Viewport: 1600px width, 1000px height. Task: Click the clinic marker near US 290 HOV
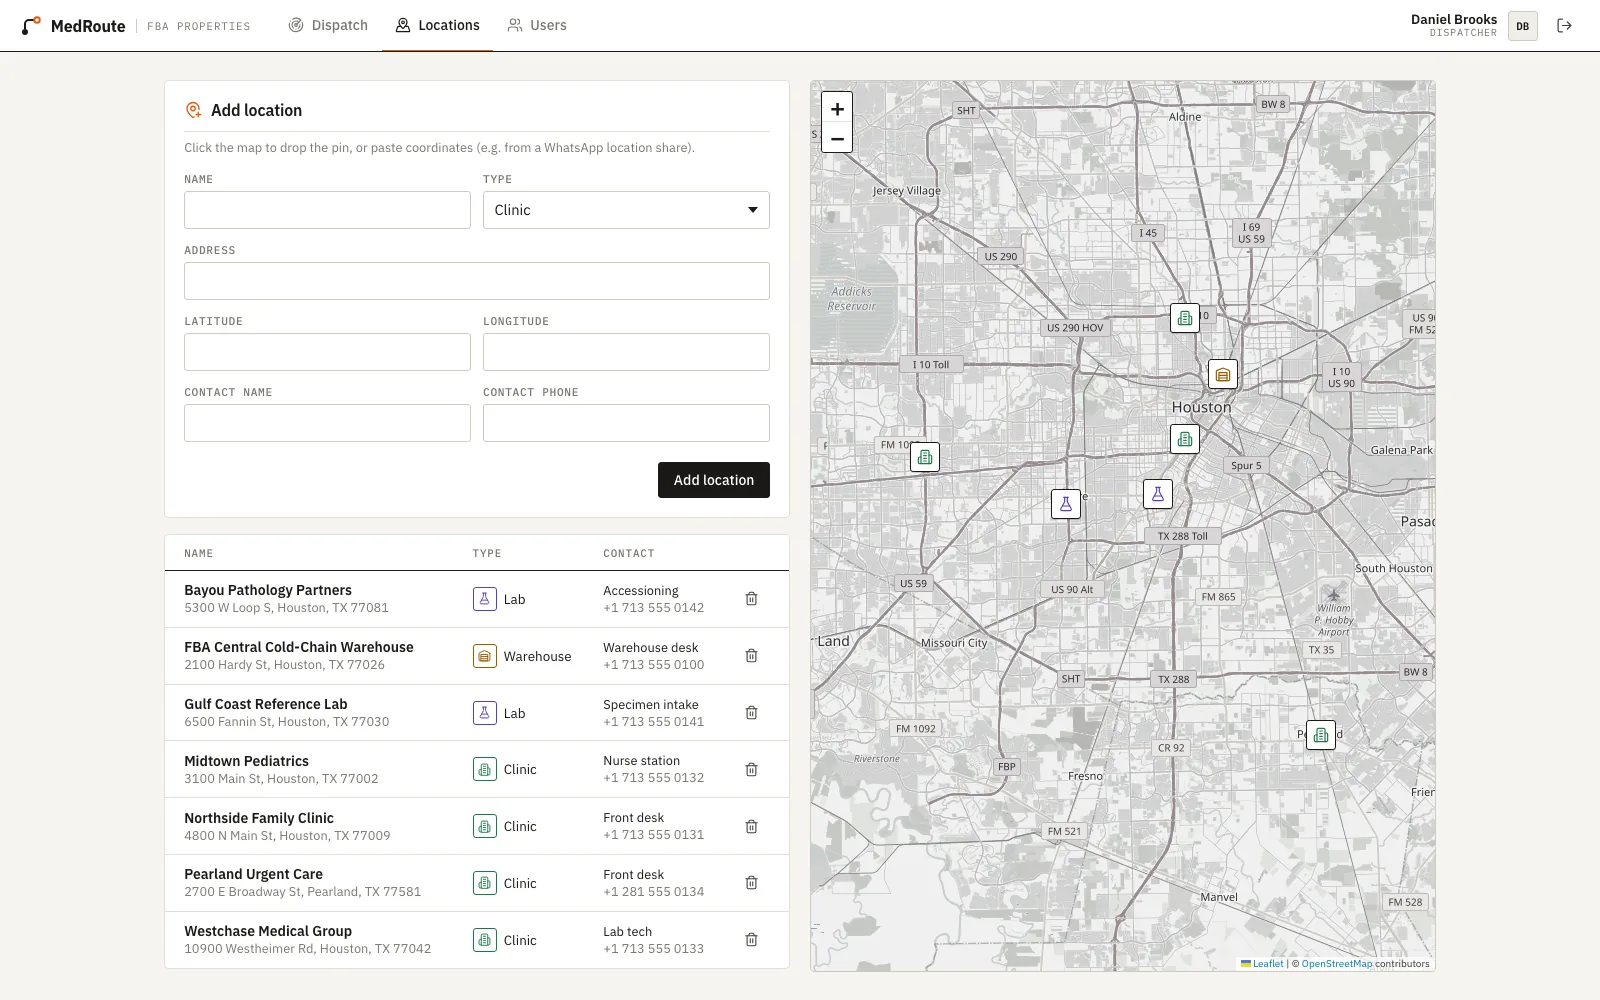pyautogui.click(x=1185, y=318)
